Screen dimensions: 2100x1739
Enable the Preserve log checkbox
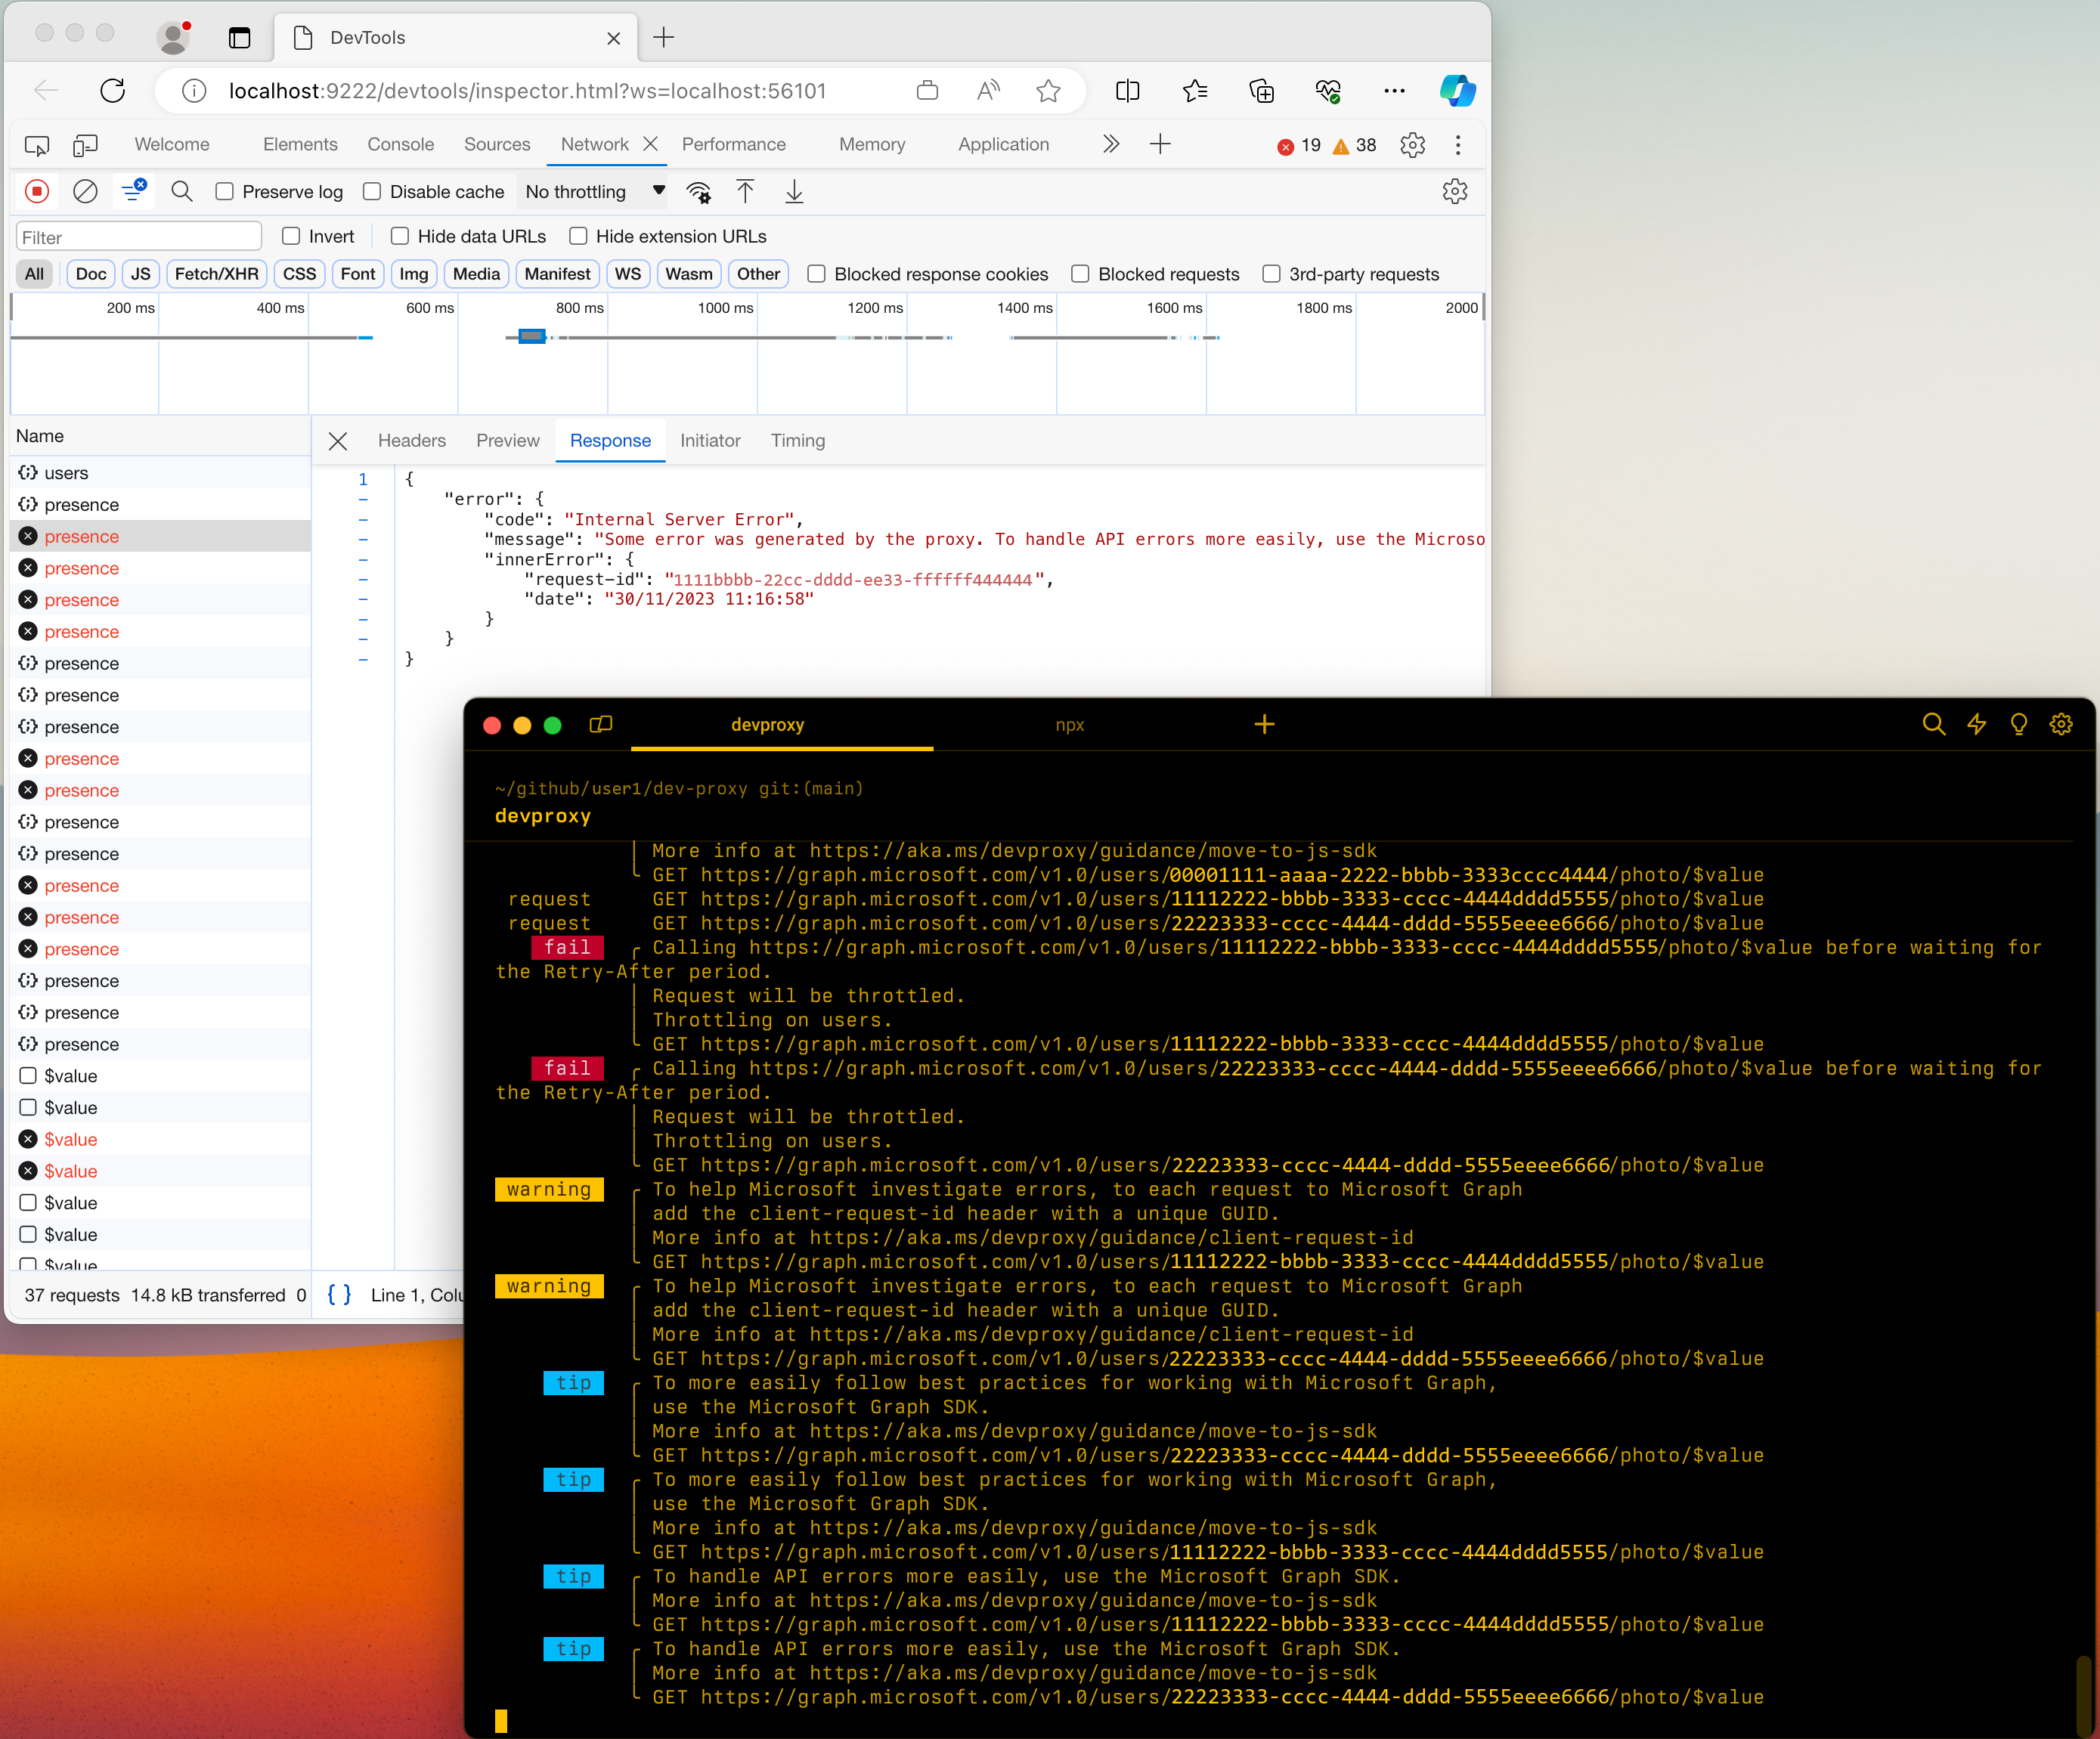pos(225,191)
